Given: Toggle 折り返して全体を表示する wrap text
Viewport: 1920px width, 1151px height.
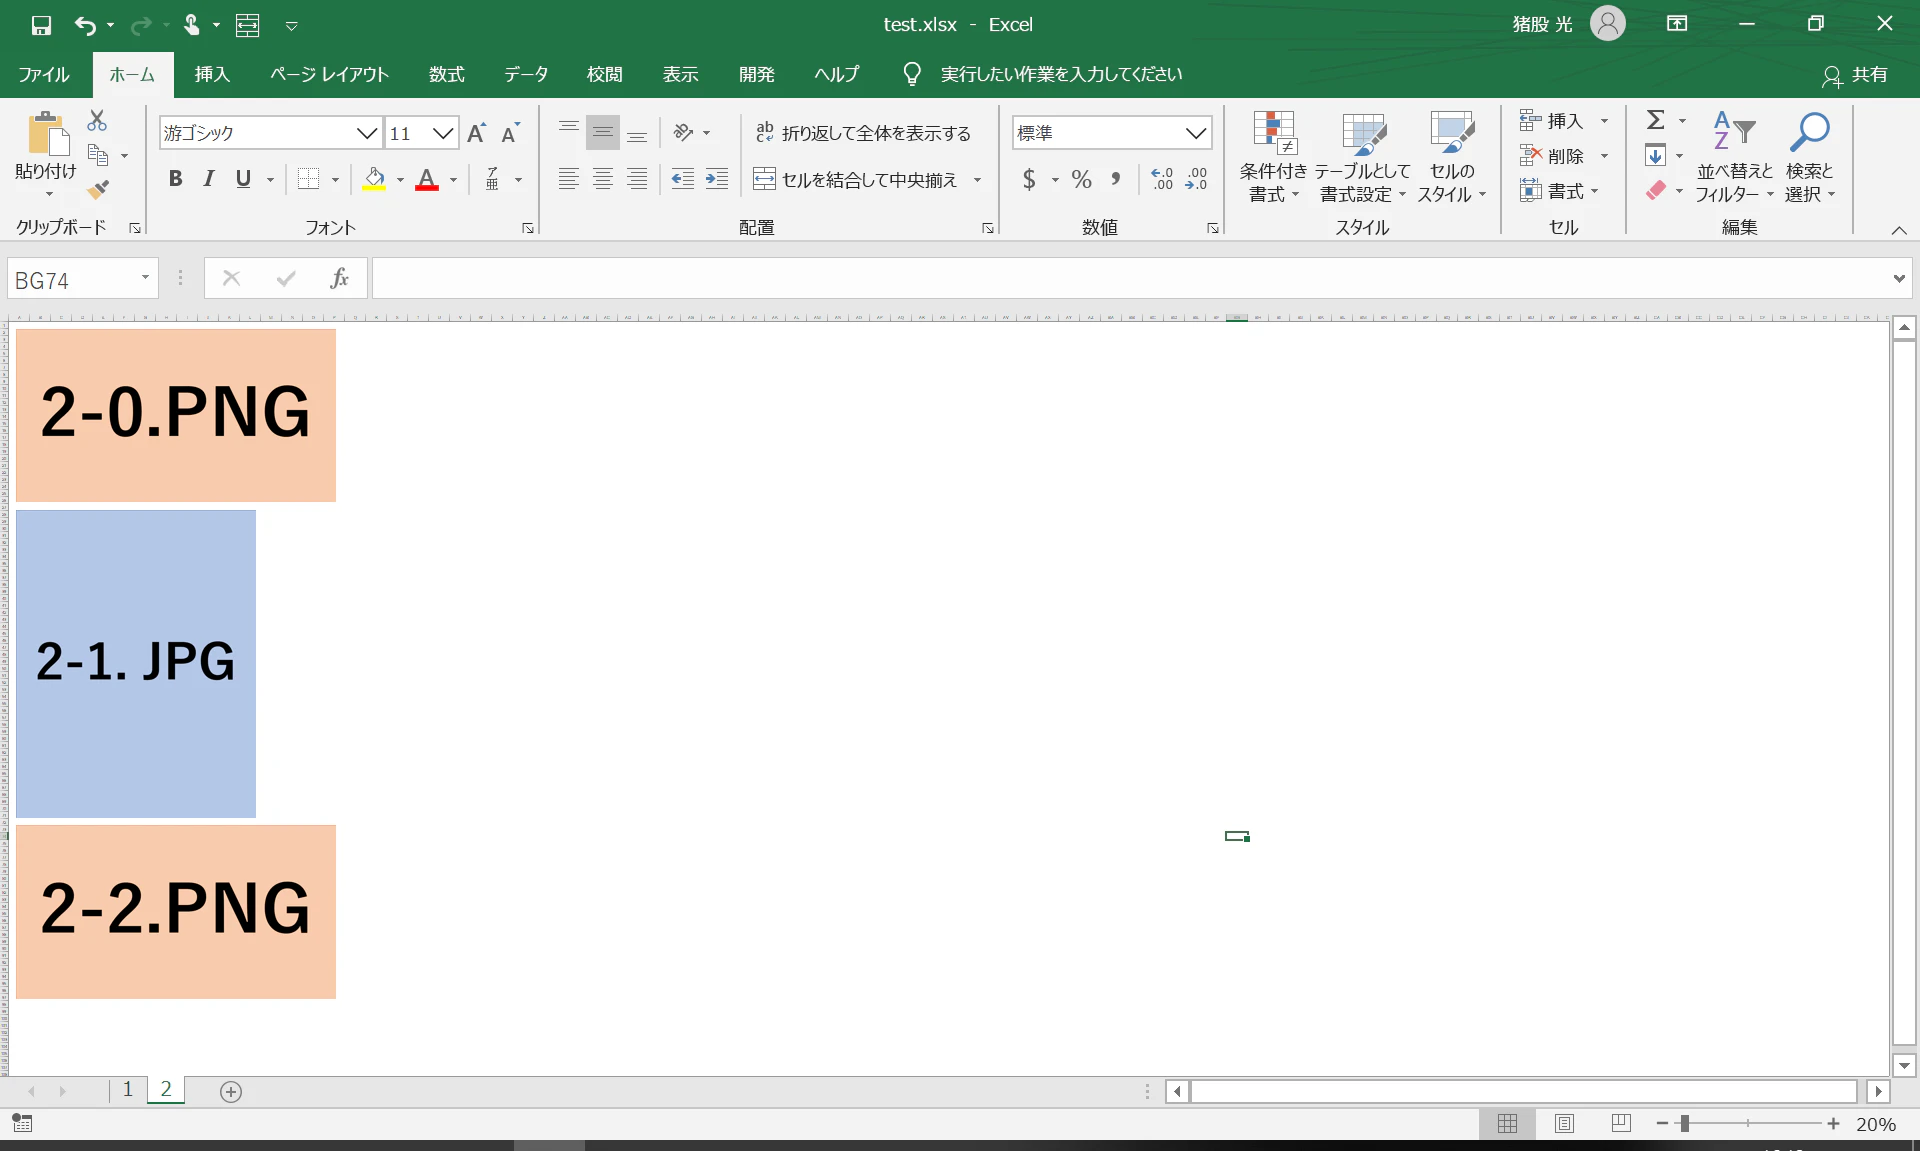Looking at the screenshot, I should 863,133.
